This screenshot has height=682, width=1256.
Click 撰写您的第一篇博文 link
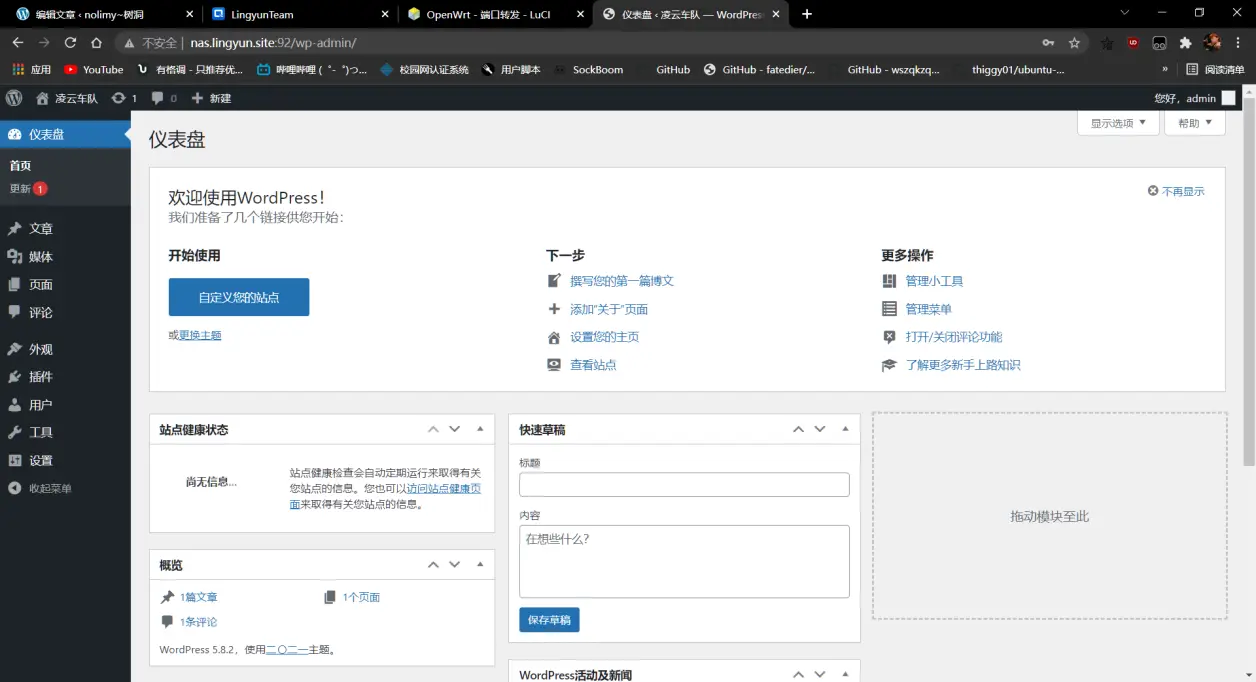coord(622,281)
